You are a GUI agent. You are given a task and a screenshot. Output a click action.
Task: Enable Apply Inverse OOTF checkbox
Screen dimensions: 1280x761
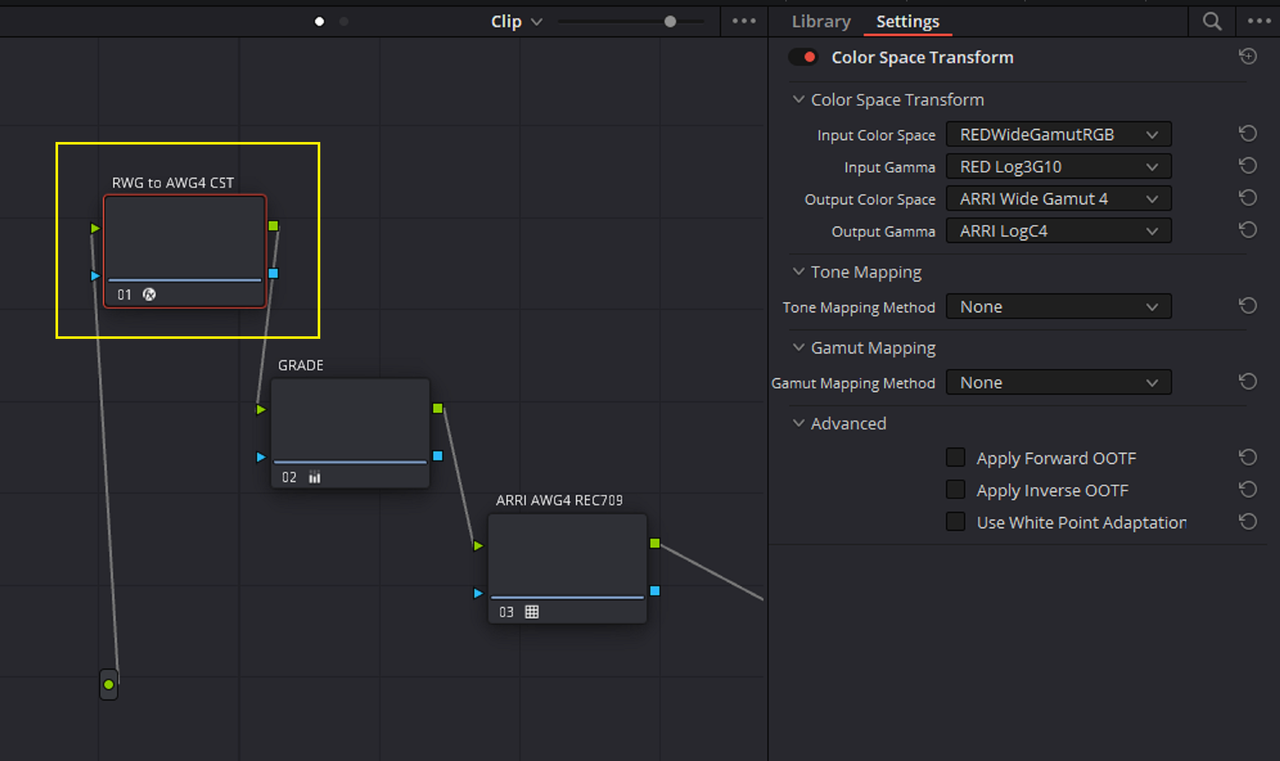pos(956,490)
